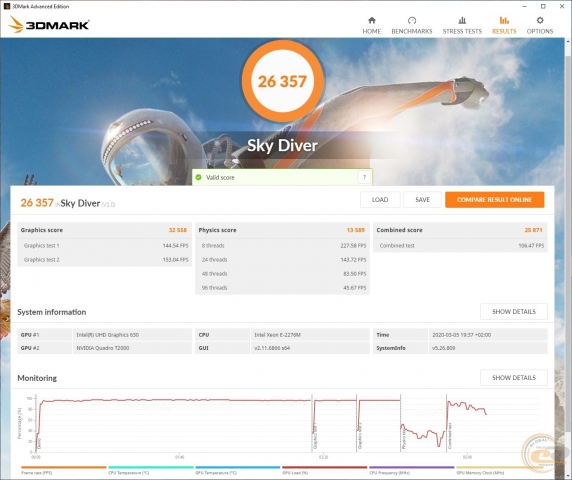
Task: Toggle the Frame rate (FPS) legend
Action: pyautogui.click(x=63, y=470)
